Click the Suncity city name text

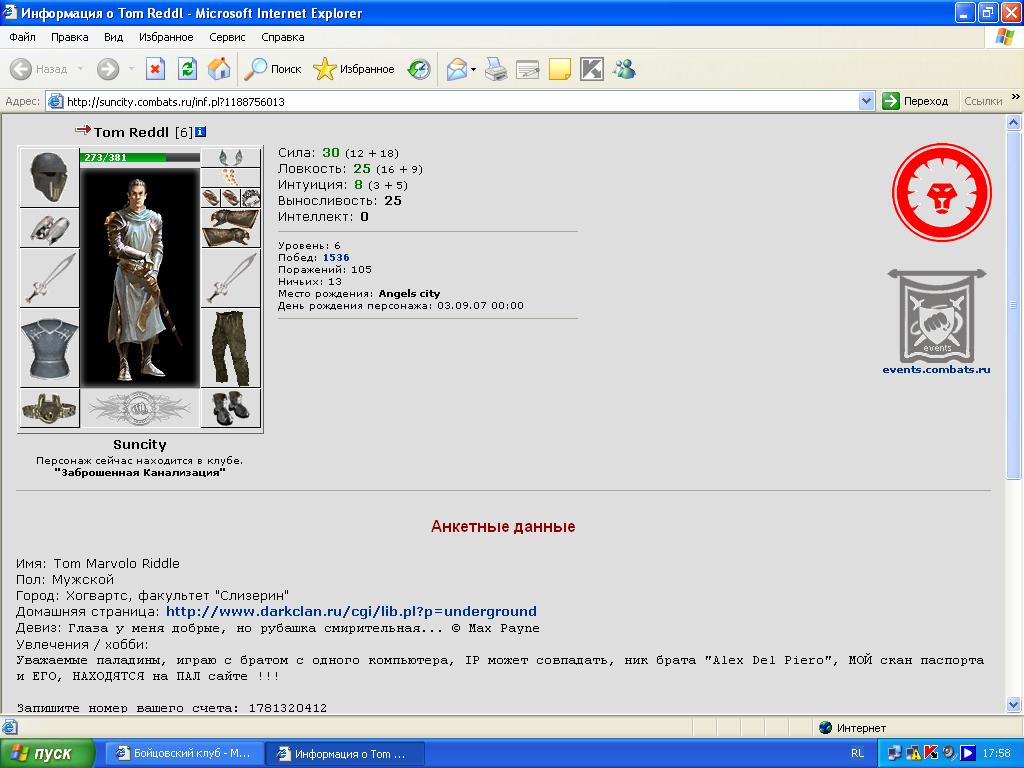[140, 445]
